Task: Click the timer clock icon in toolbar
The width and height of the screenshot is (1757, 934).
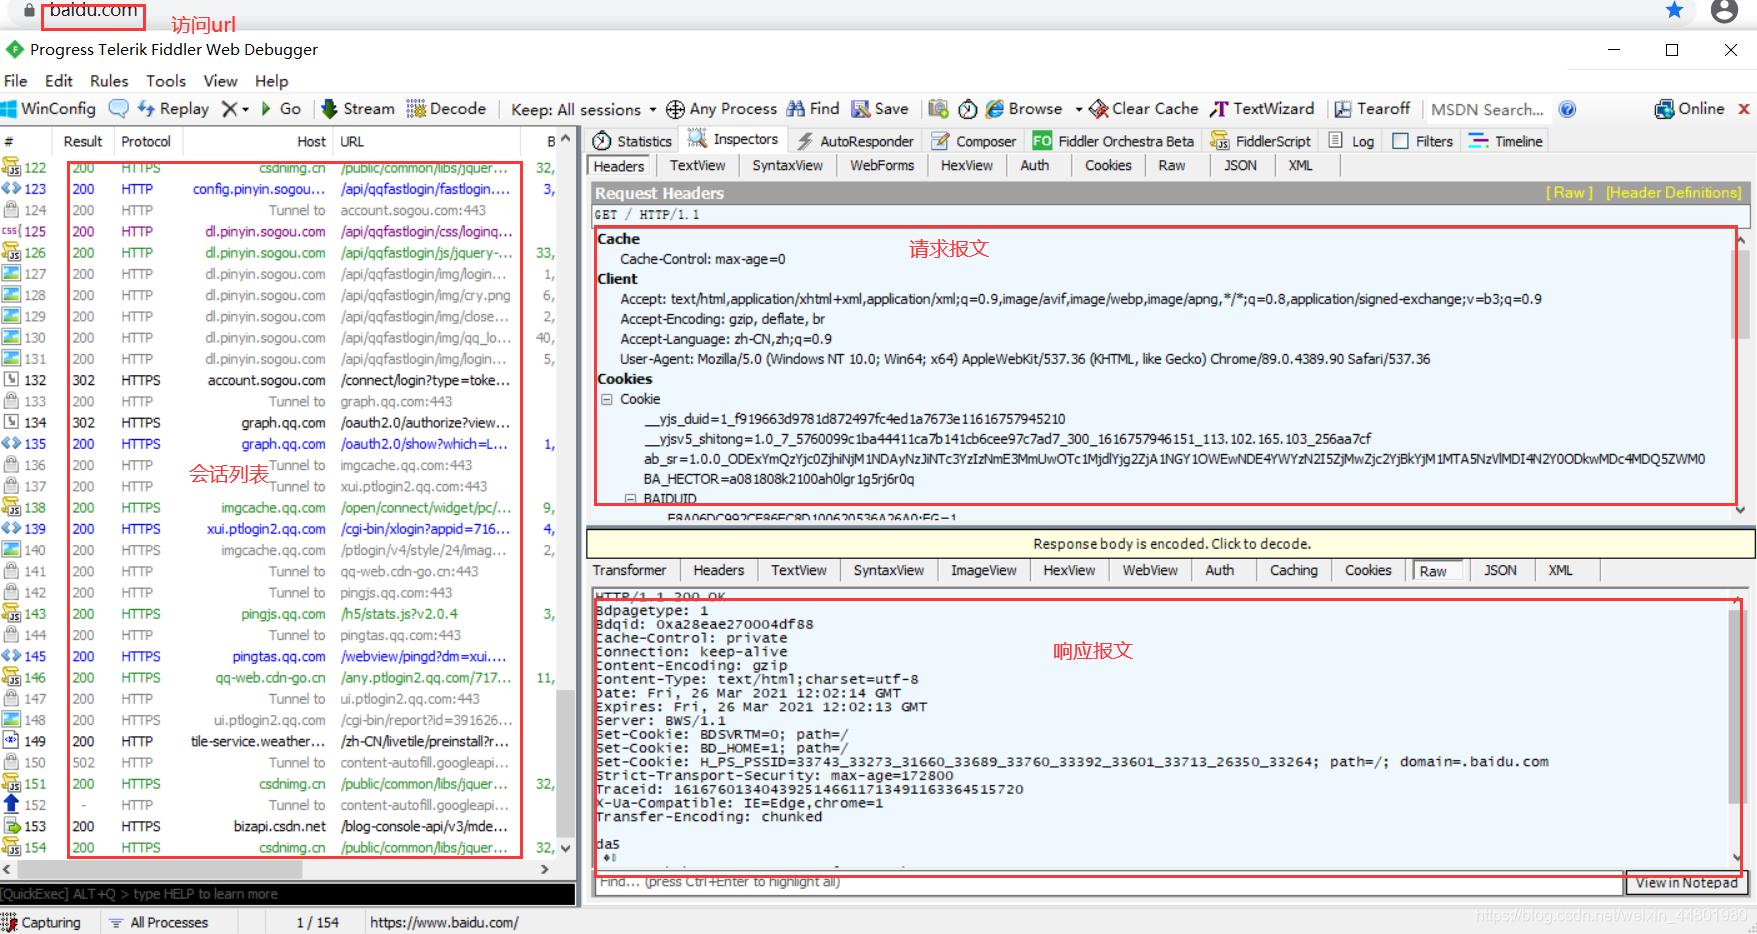Action: 968,109
